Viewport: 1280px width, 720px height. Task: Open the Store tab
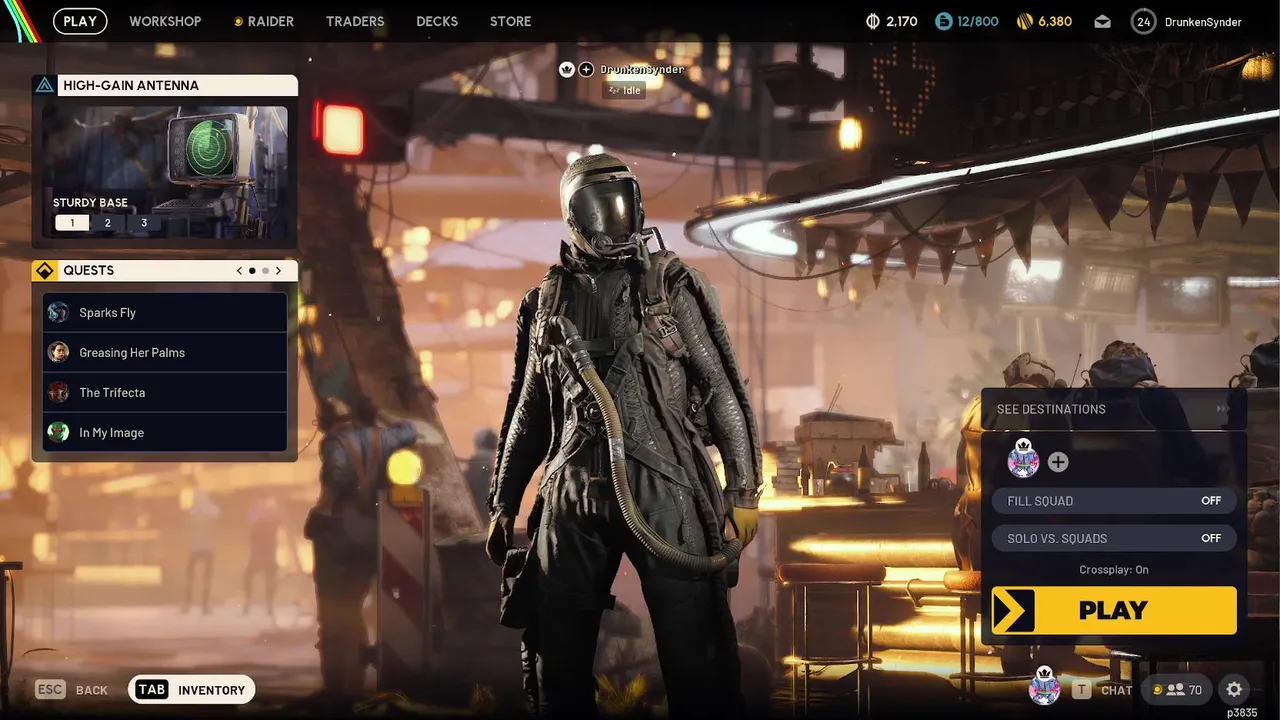511,21
